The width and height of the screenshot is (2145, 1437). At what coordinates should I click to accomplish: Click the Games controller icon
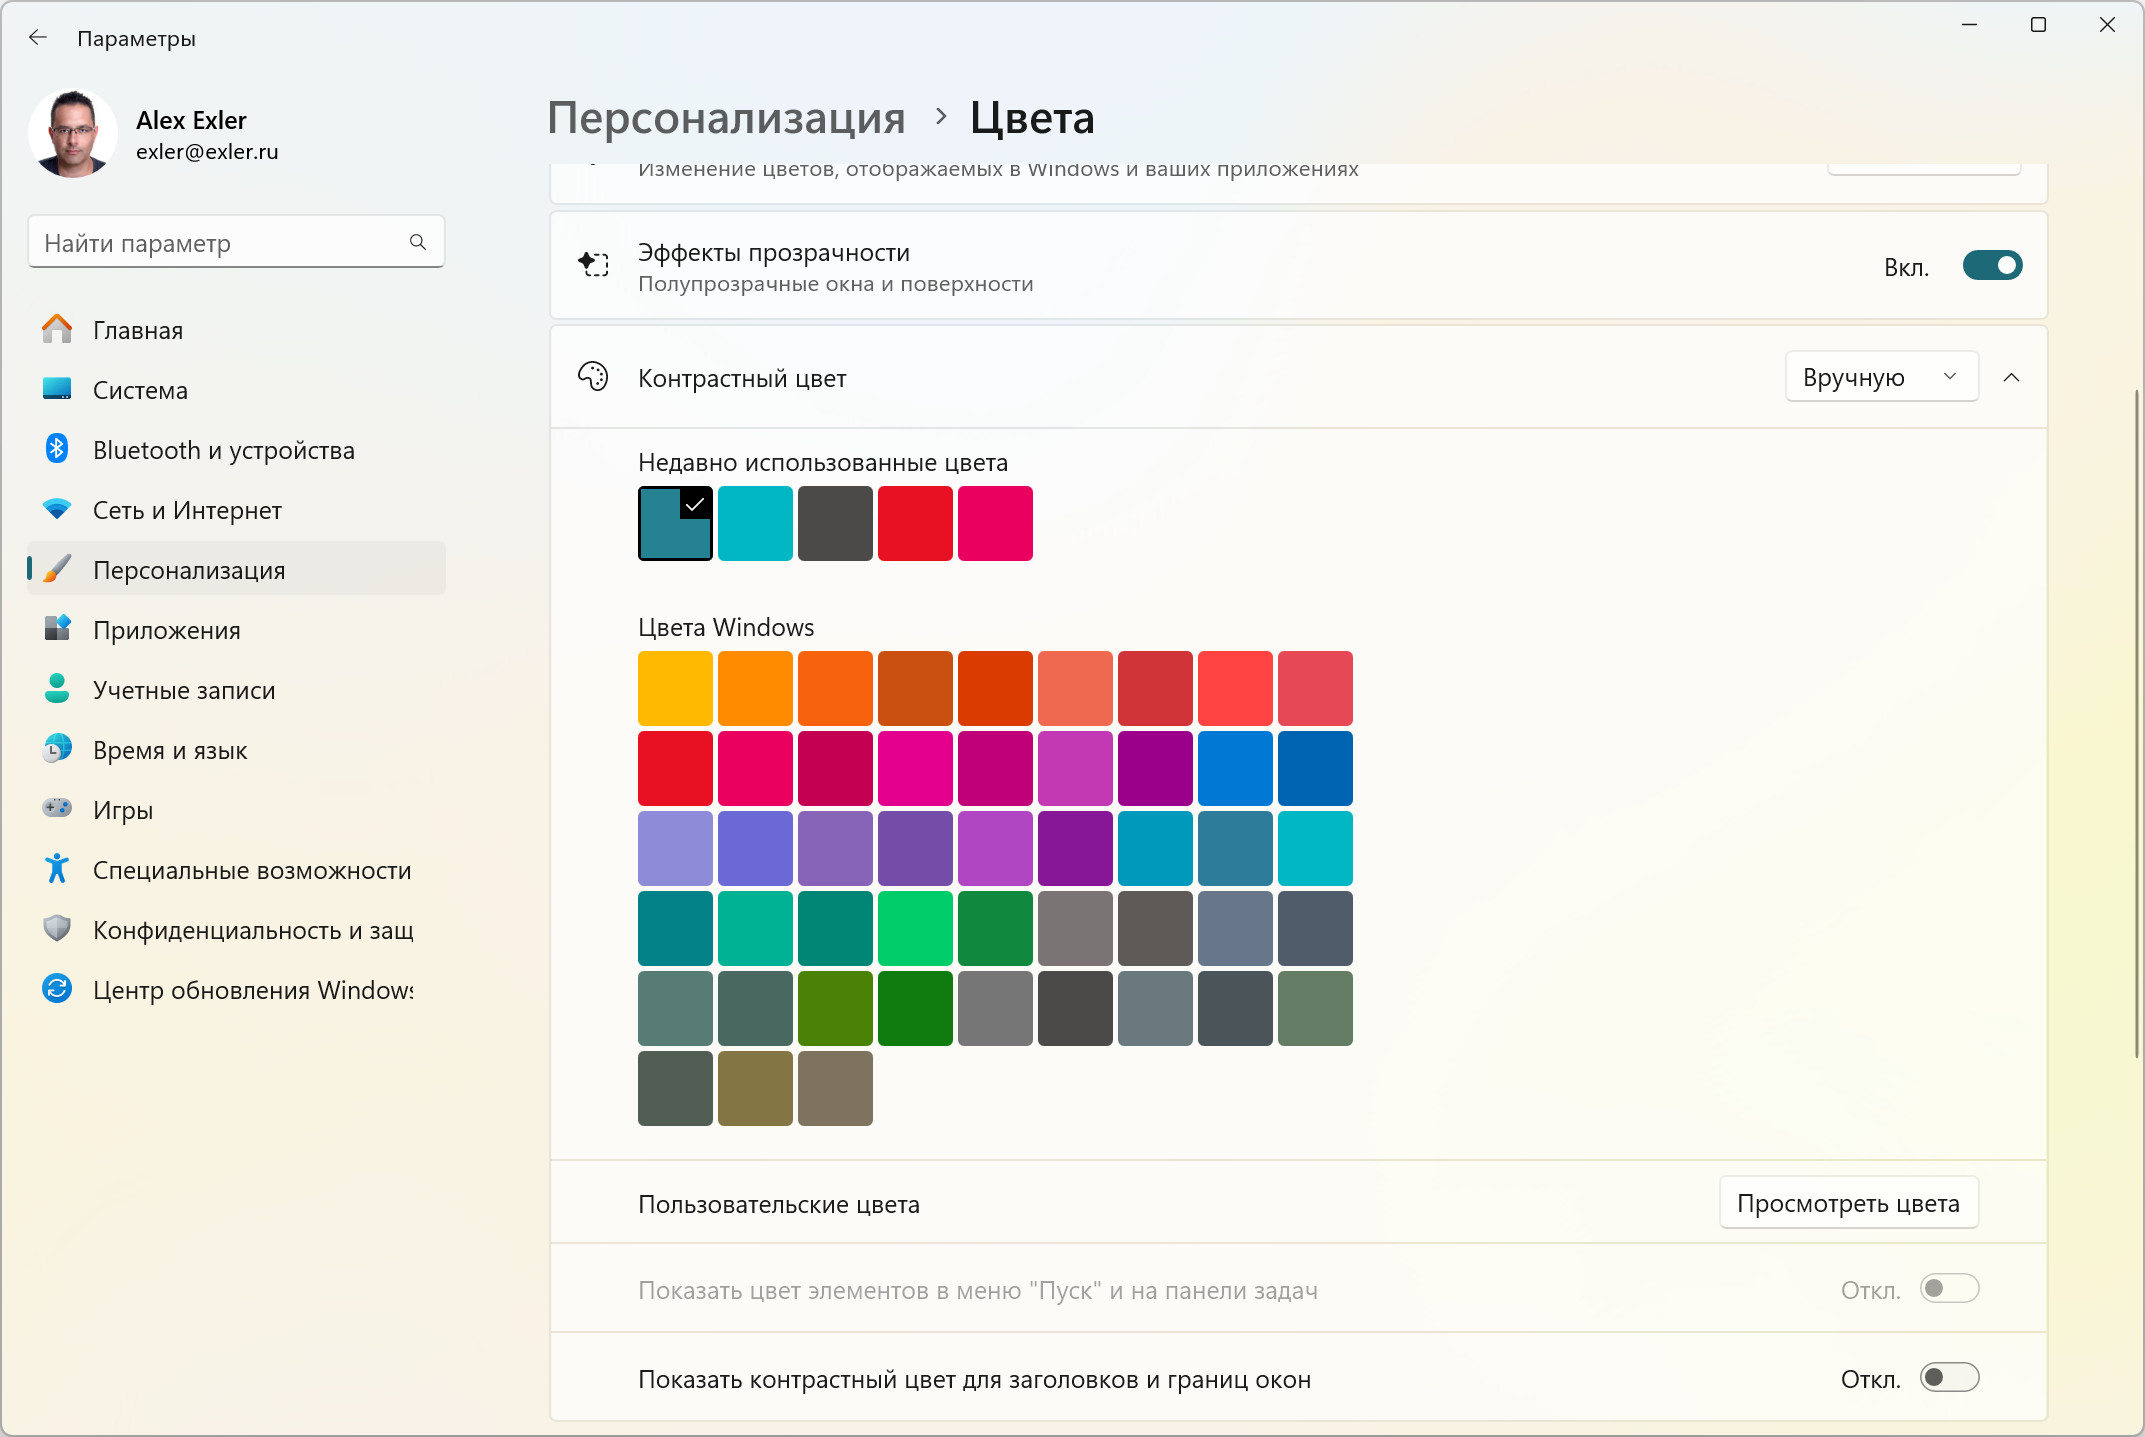57,808
